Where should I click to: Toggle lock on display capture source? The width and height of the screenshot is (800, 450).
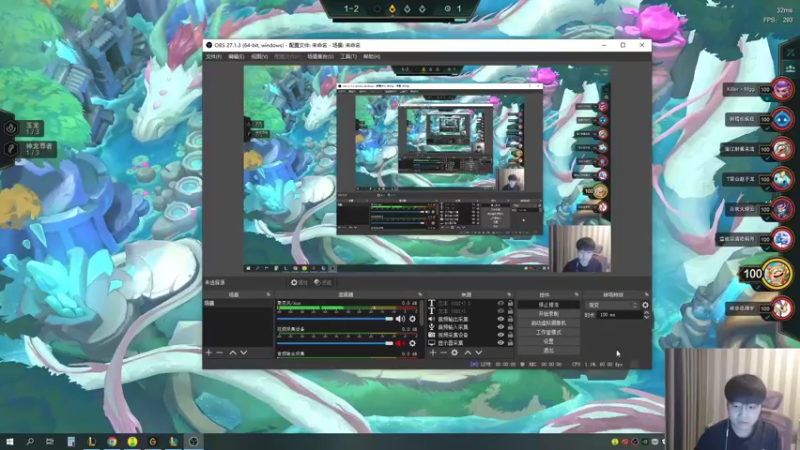coord(510,343)
